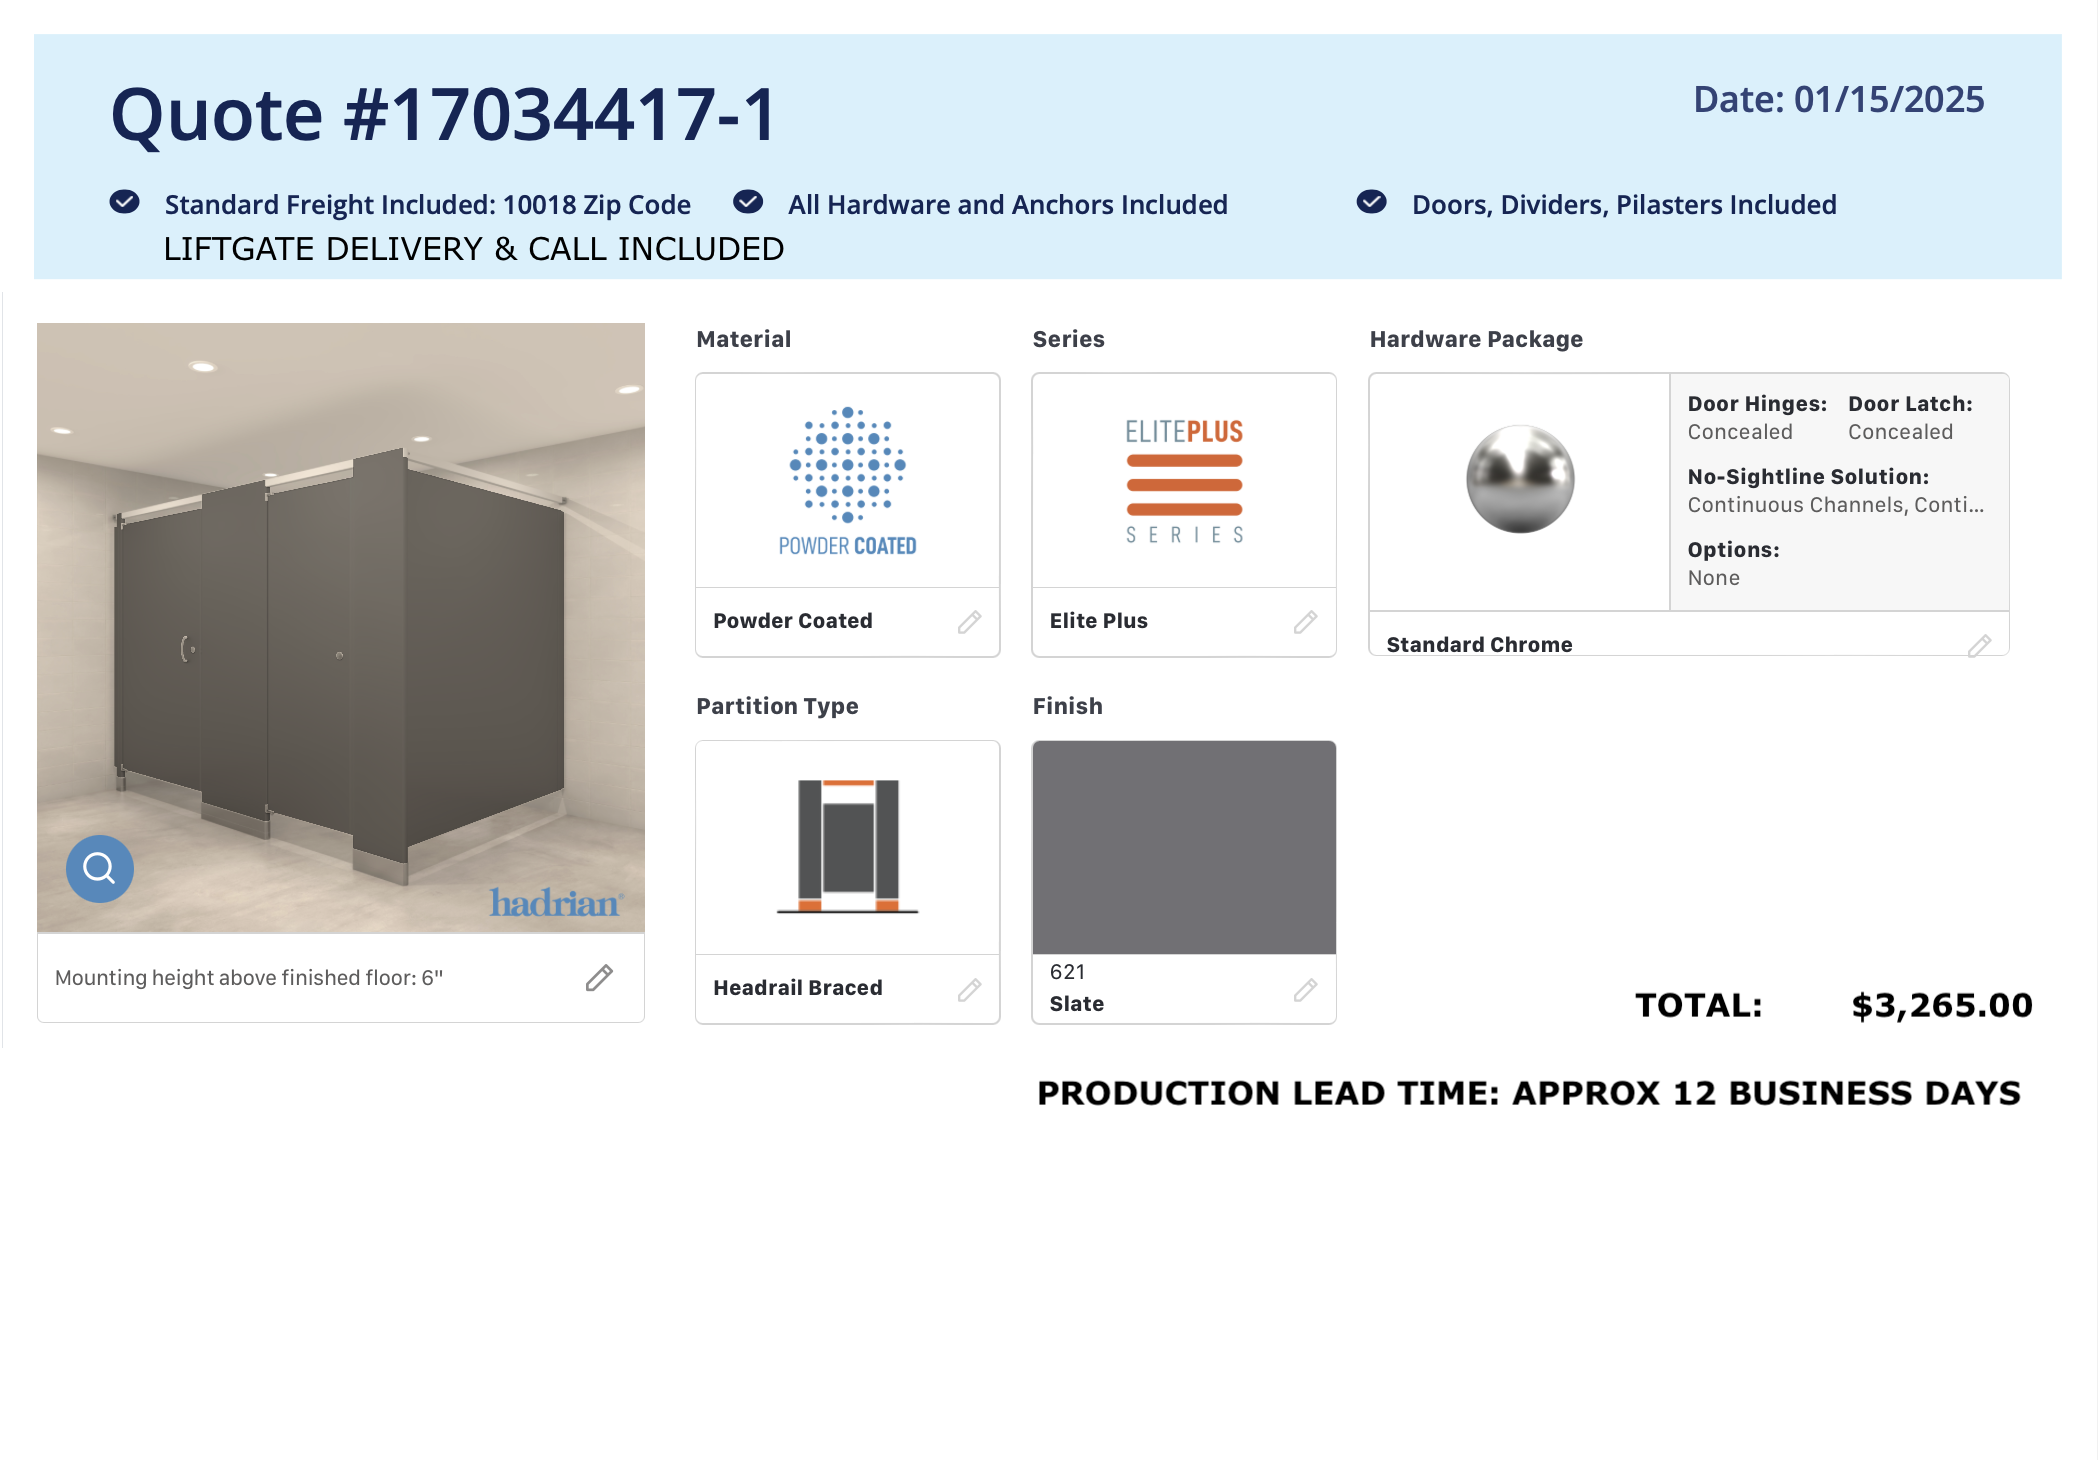This screenshot has width=2098, height=1460.
Task: Click the 'Headrail Braced' label
Action: (798, 988)
